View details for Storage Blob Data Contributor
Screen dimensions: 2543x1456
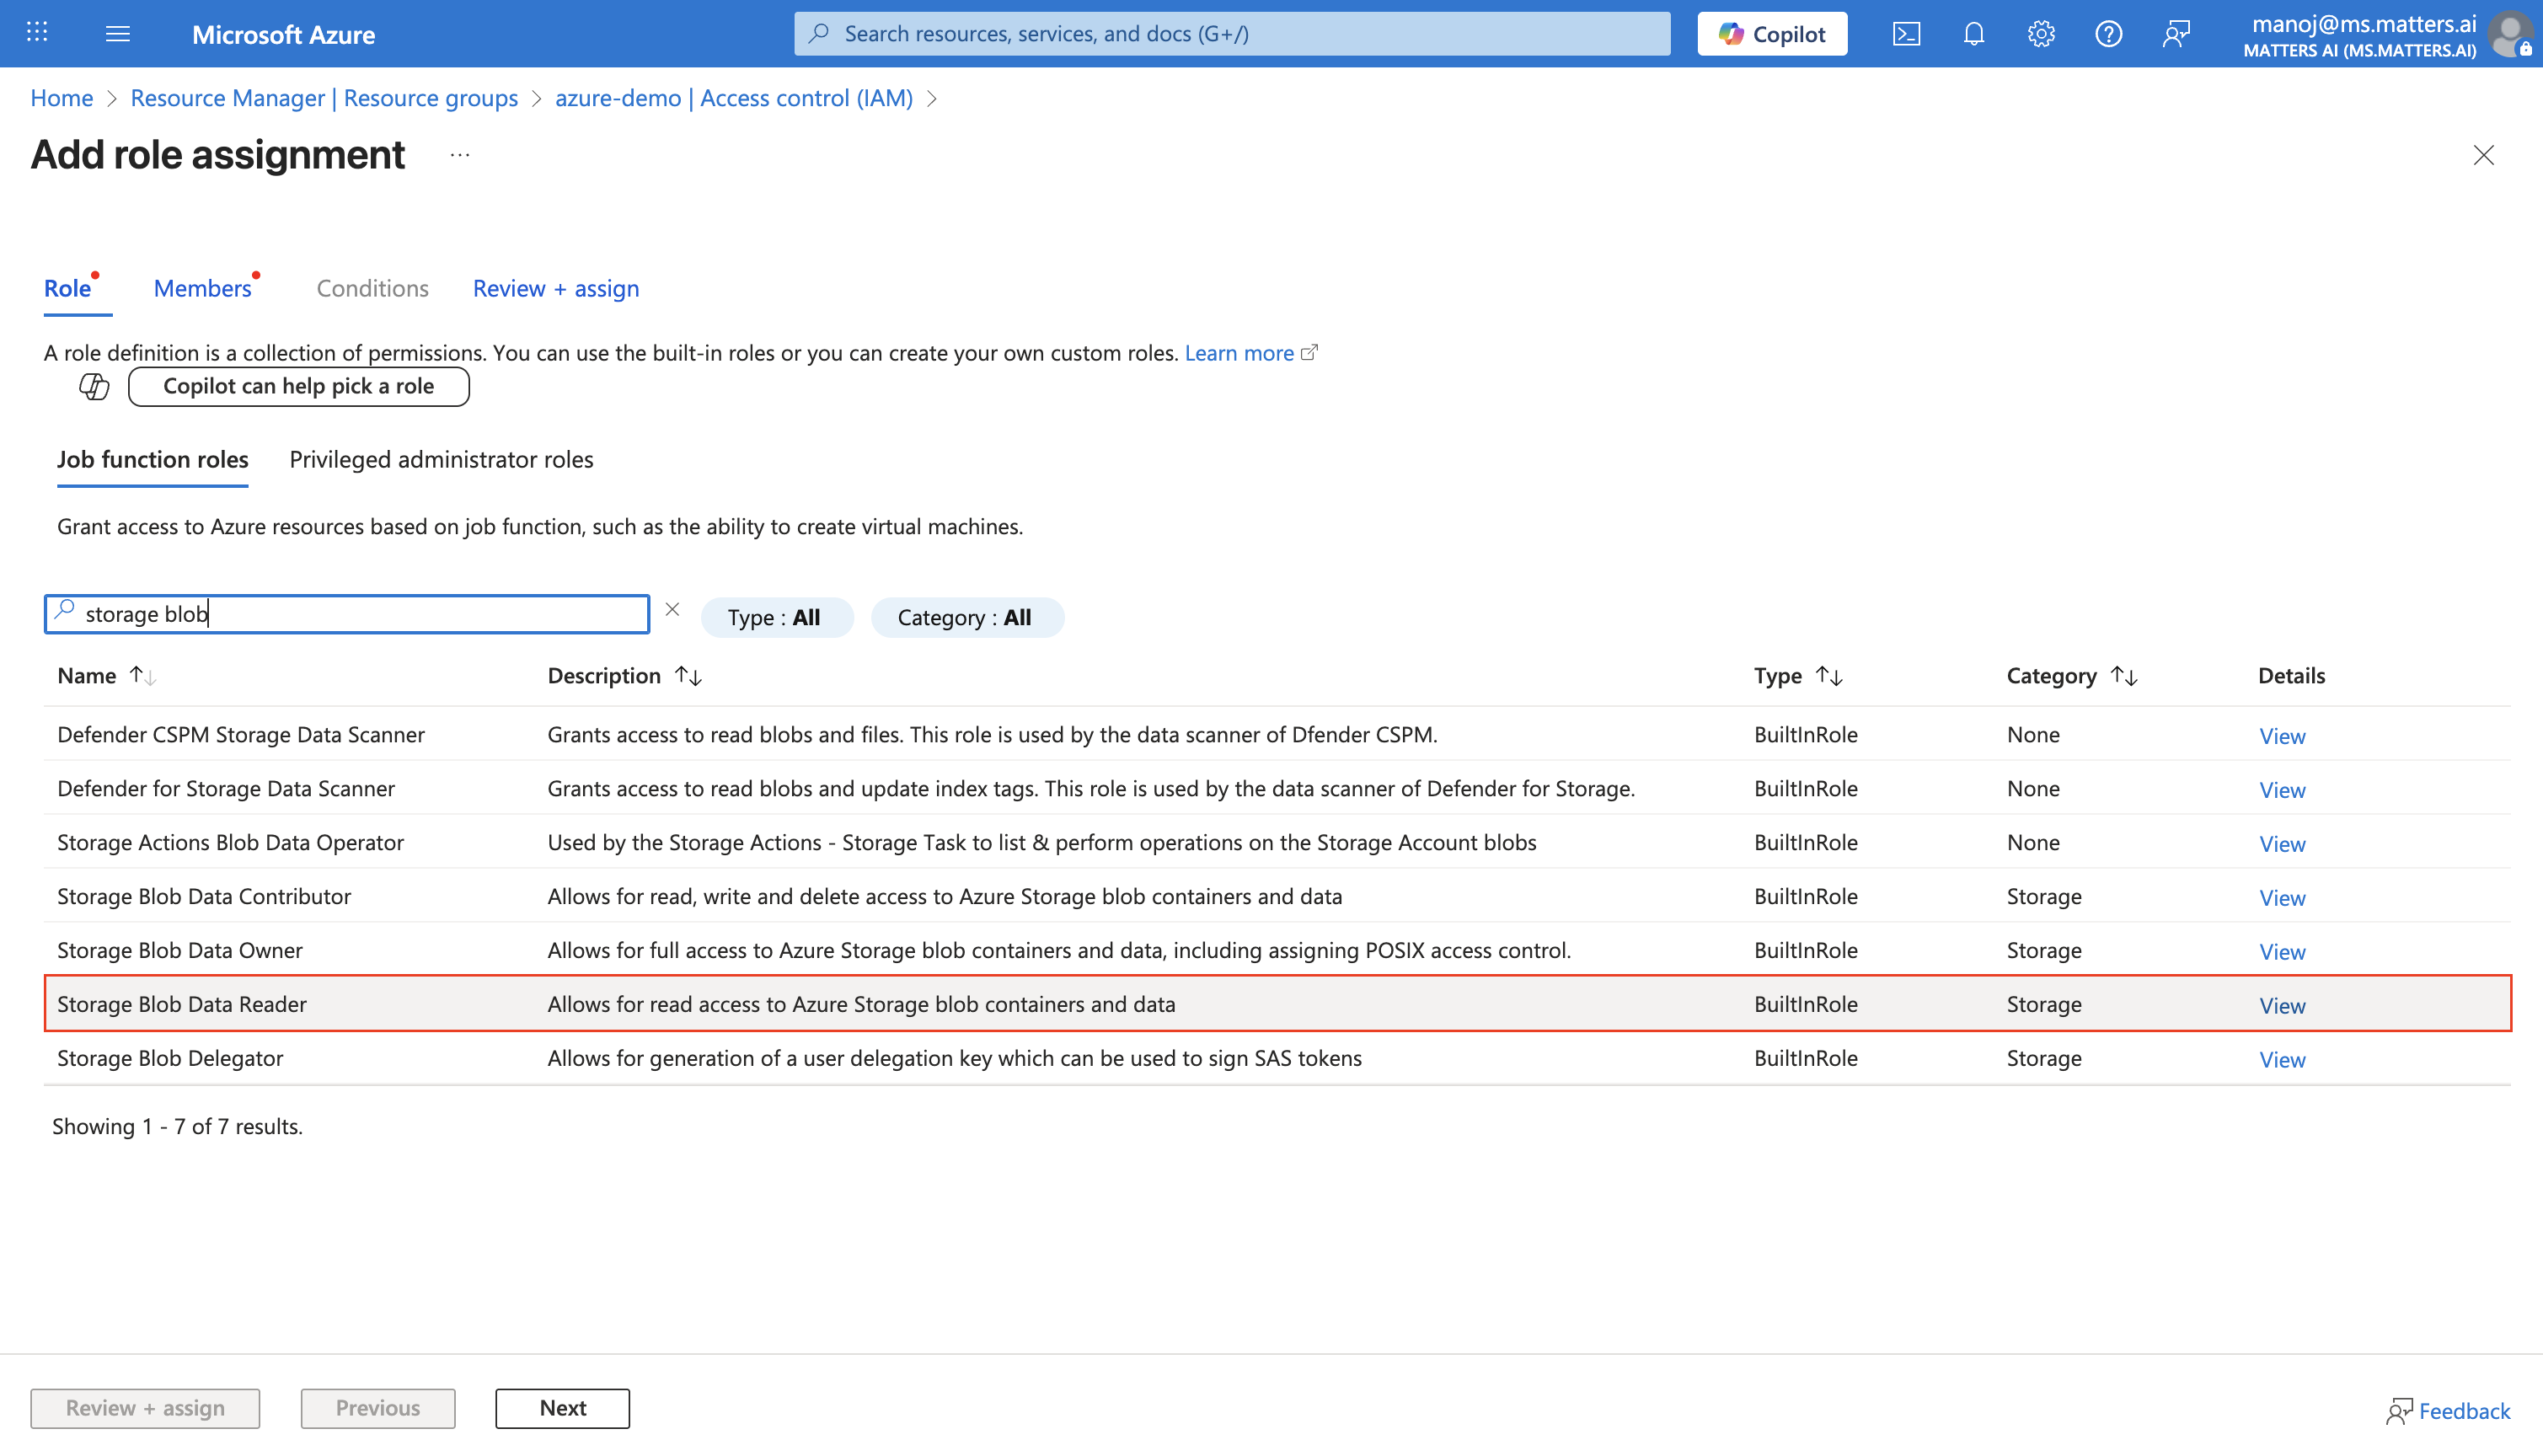(2282, 898)
